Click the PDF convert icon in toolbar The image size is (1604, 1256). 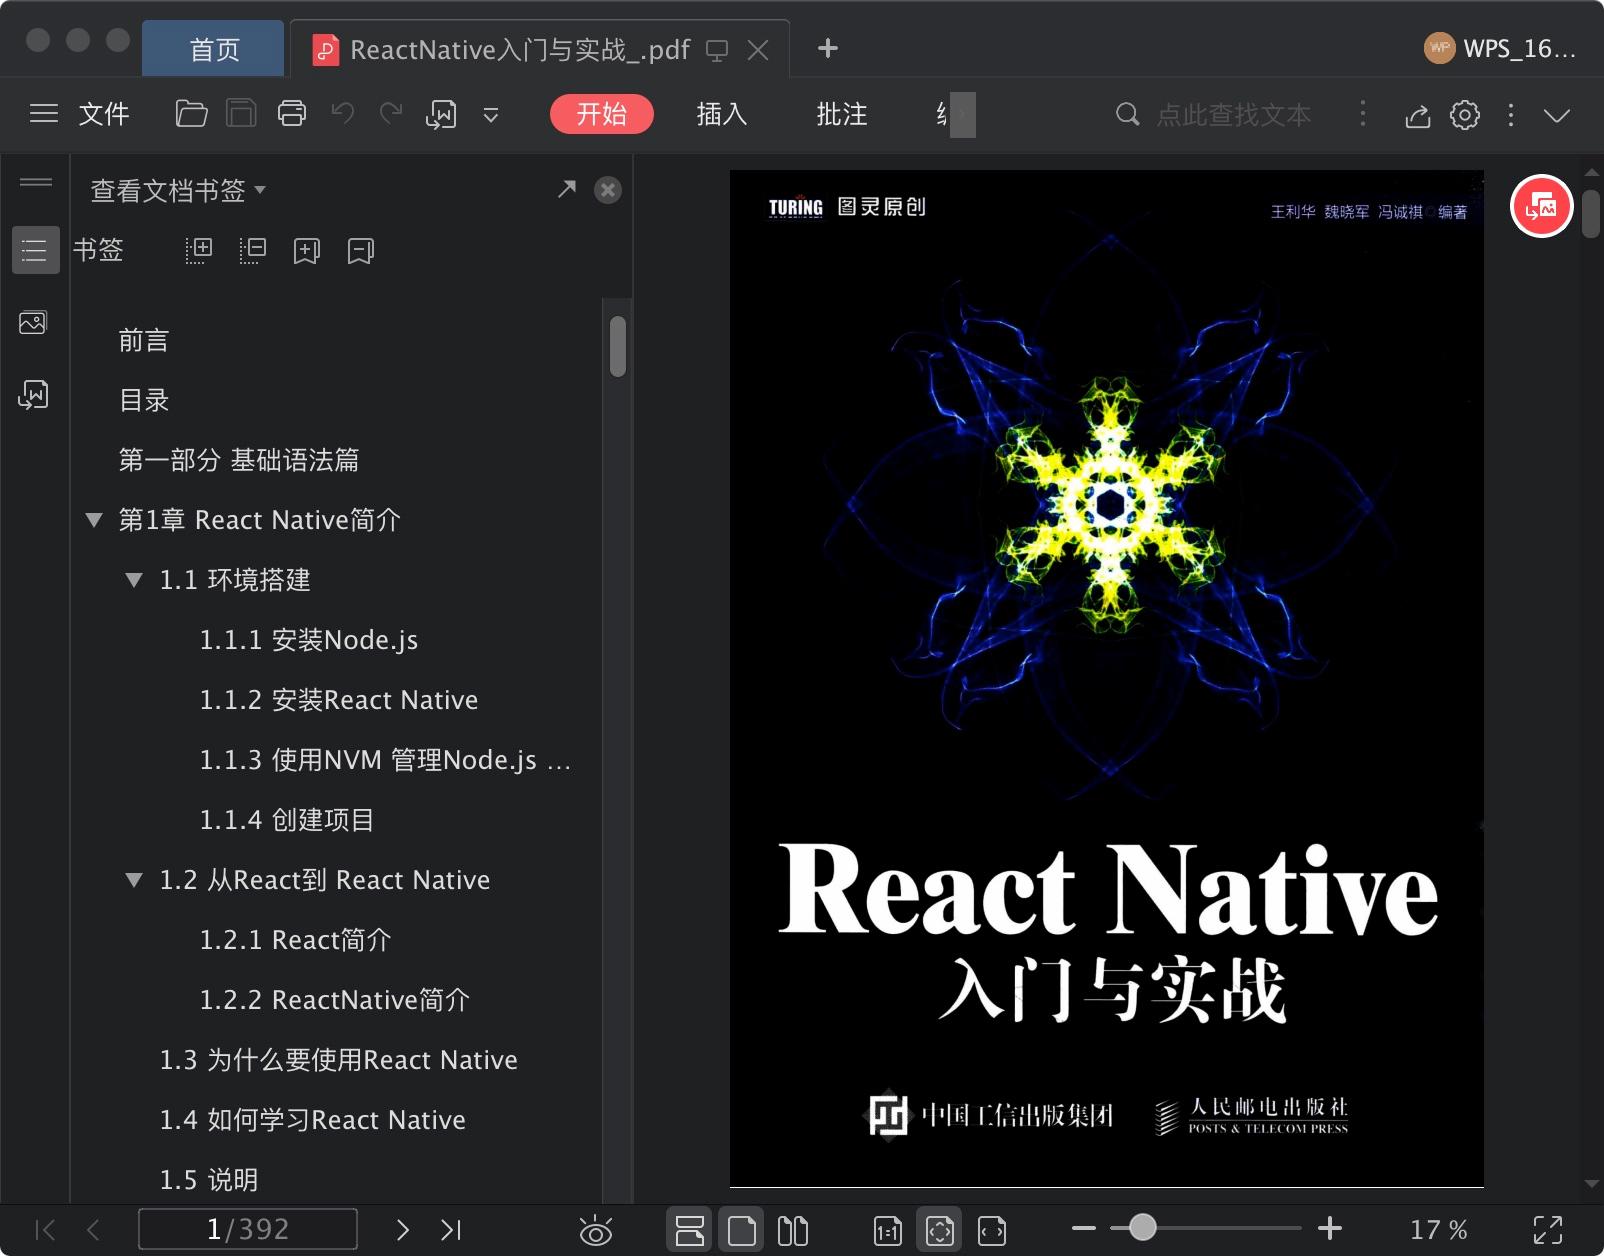pyautogui.click(x=441, y=114)
